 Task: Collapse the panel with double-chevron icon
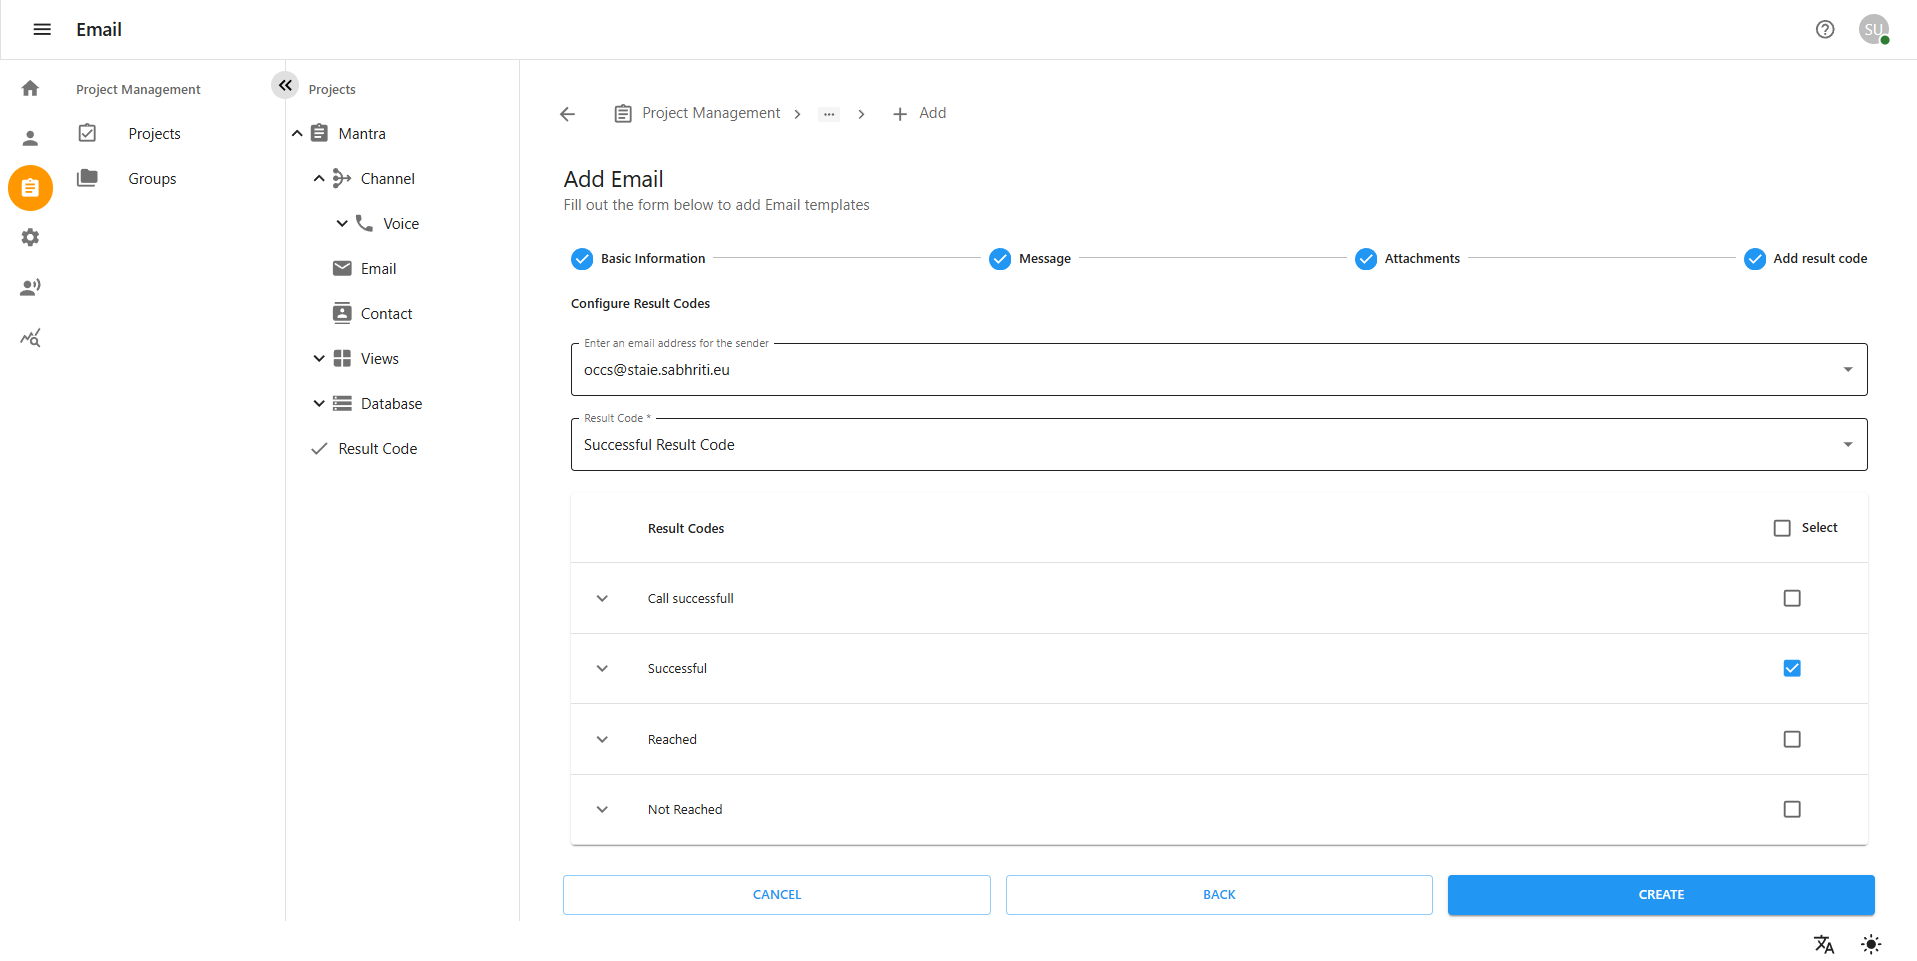[x=285, y=85]
